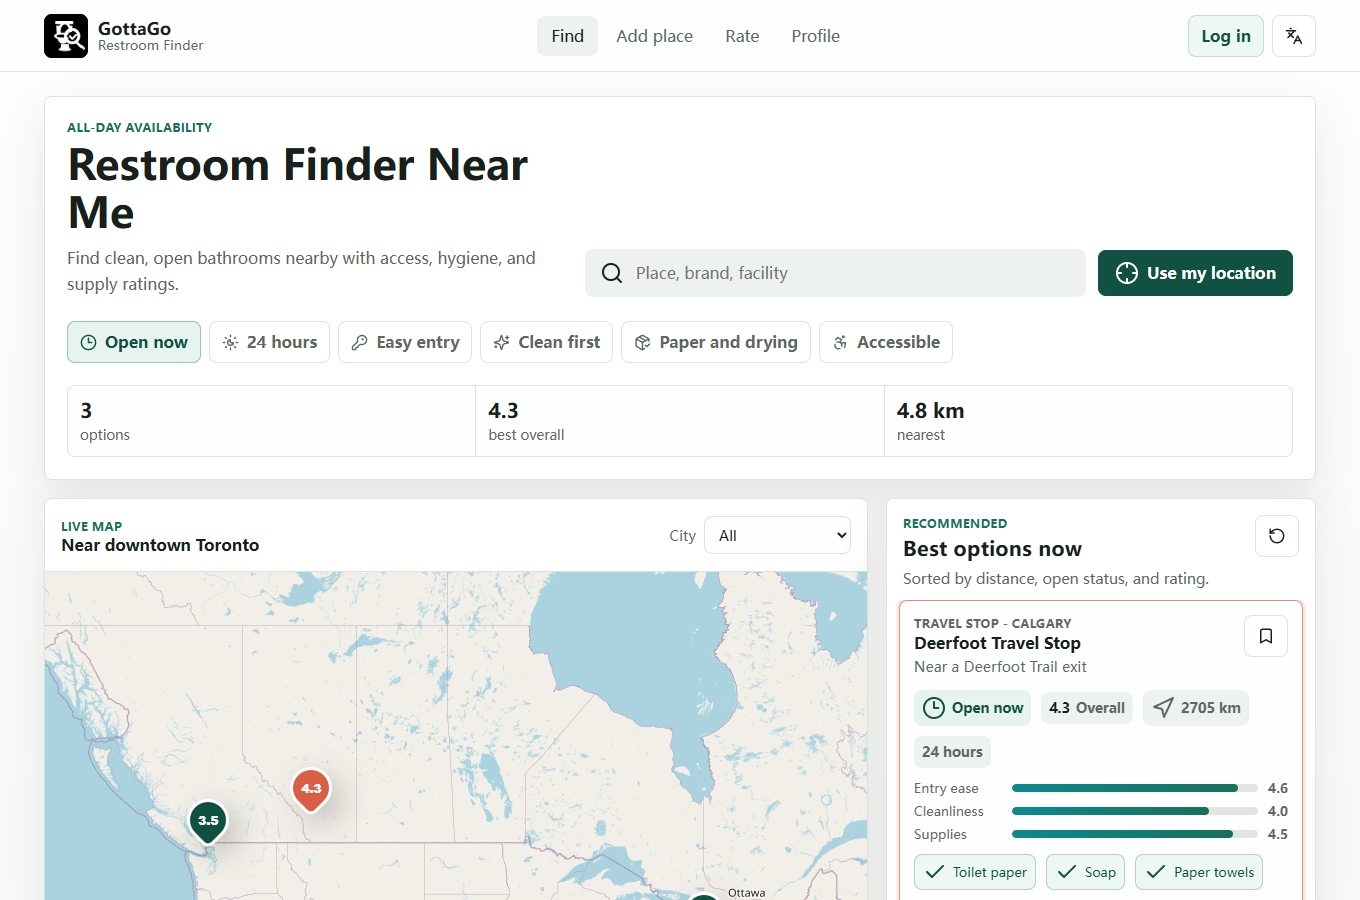Switch to the Find tab
Screen dimensions: 1360x900
[567, 36]
